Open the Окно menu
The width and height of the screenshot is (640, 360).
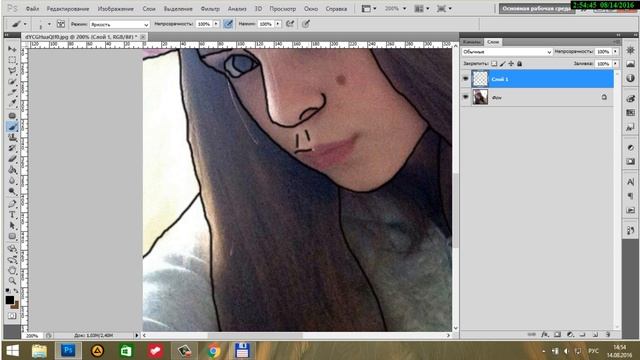tap(311, 9)
